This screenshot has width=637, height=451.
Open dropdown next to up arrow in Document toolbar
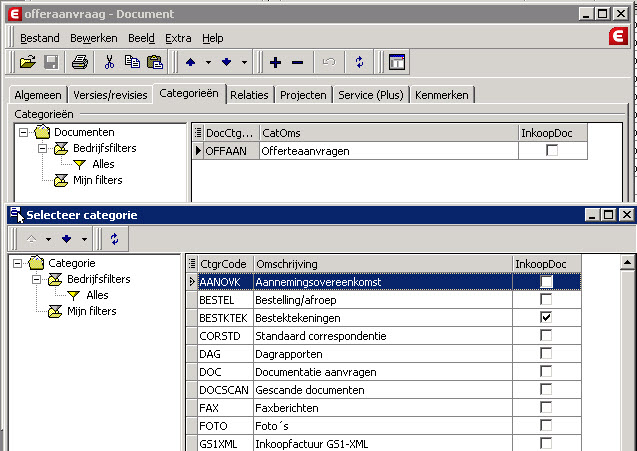click(208, 62)
